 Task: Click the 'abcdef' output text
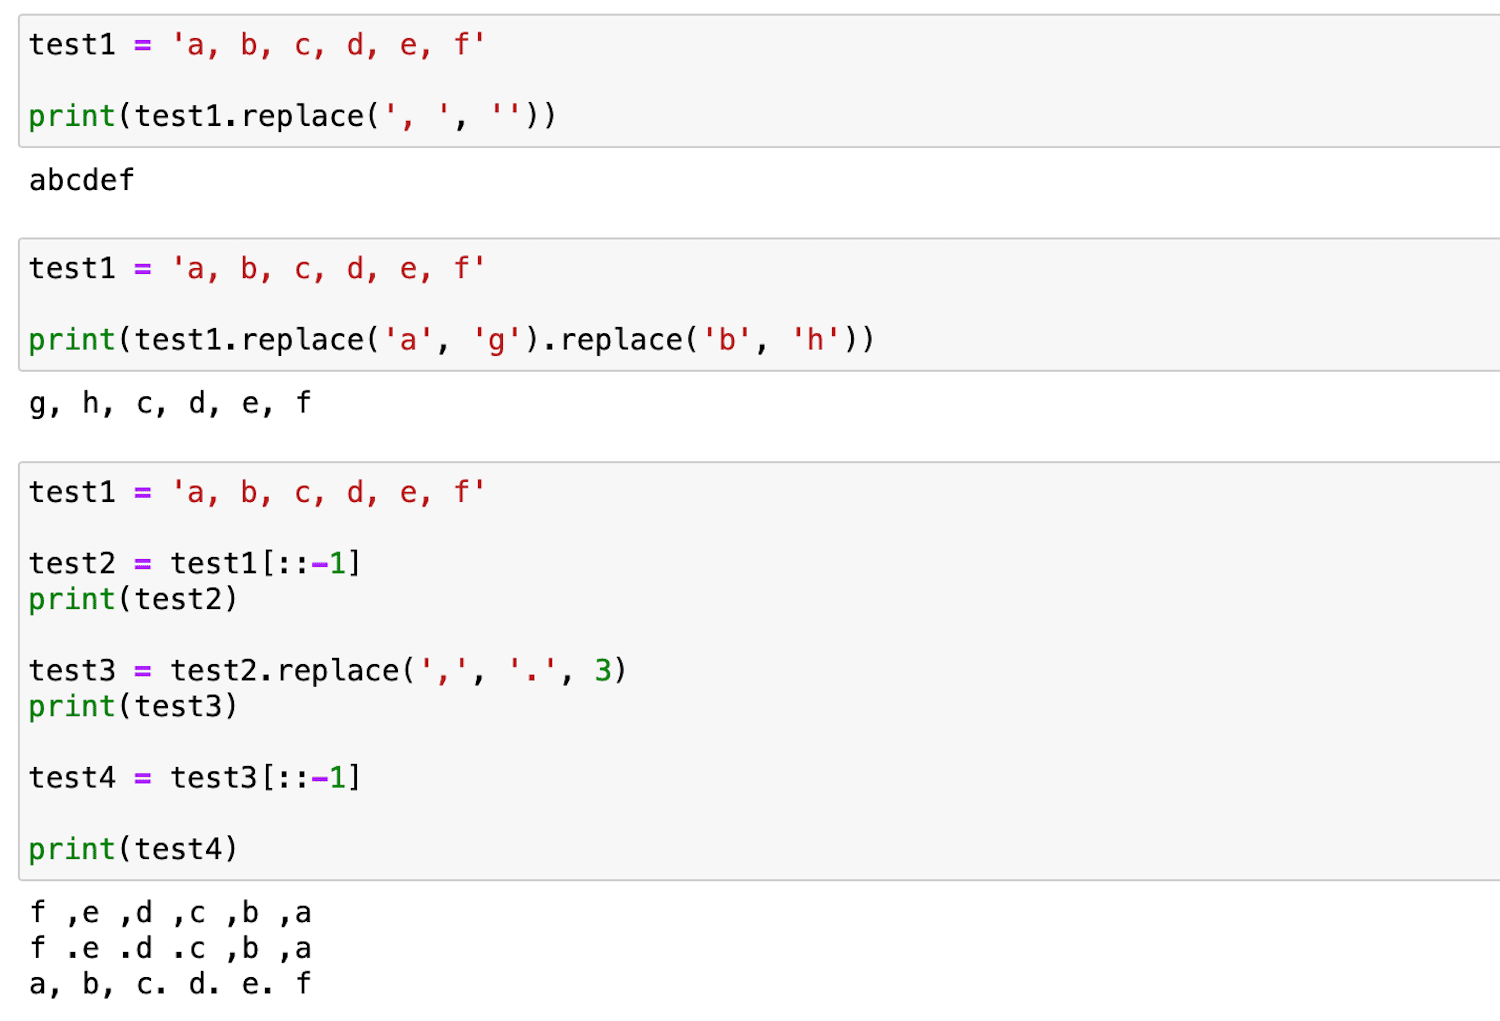click(81, 180)
